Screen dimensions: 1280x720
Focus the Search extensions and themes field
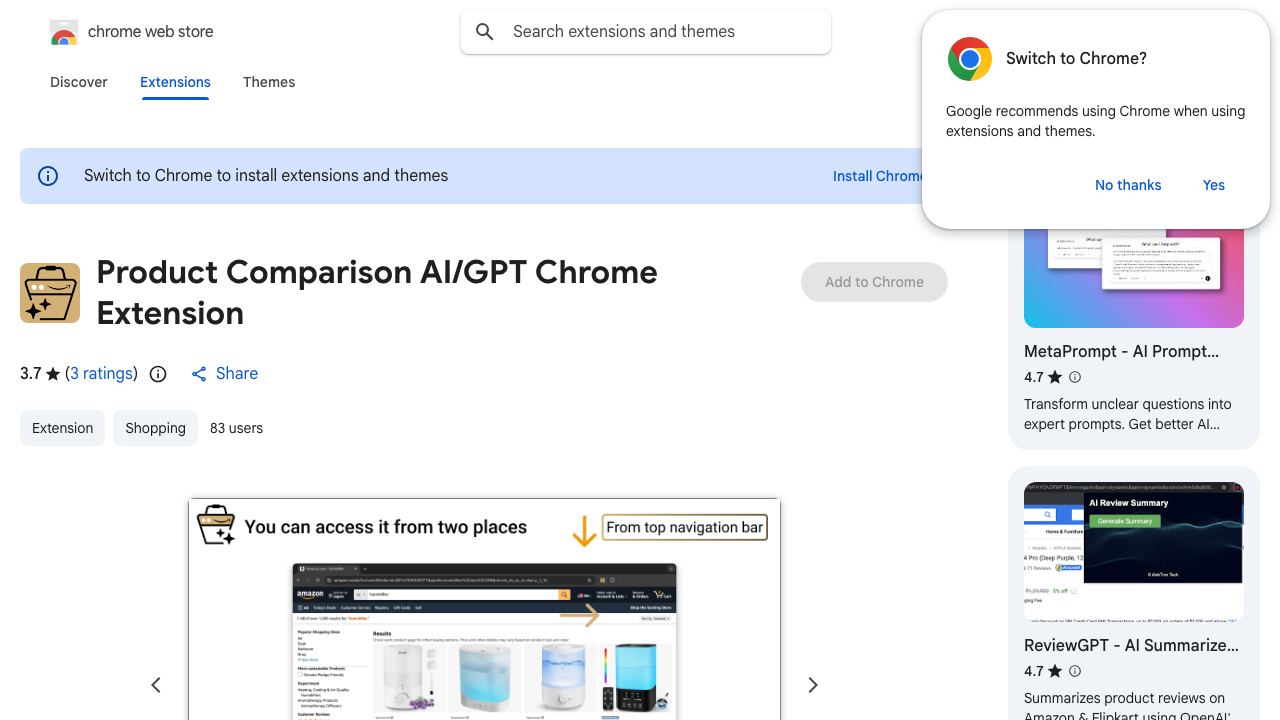coord(646,32)
